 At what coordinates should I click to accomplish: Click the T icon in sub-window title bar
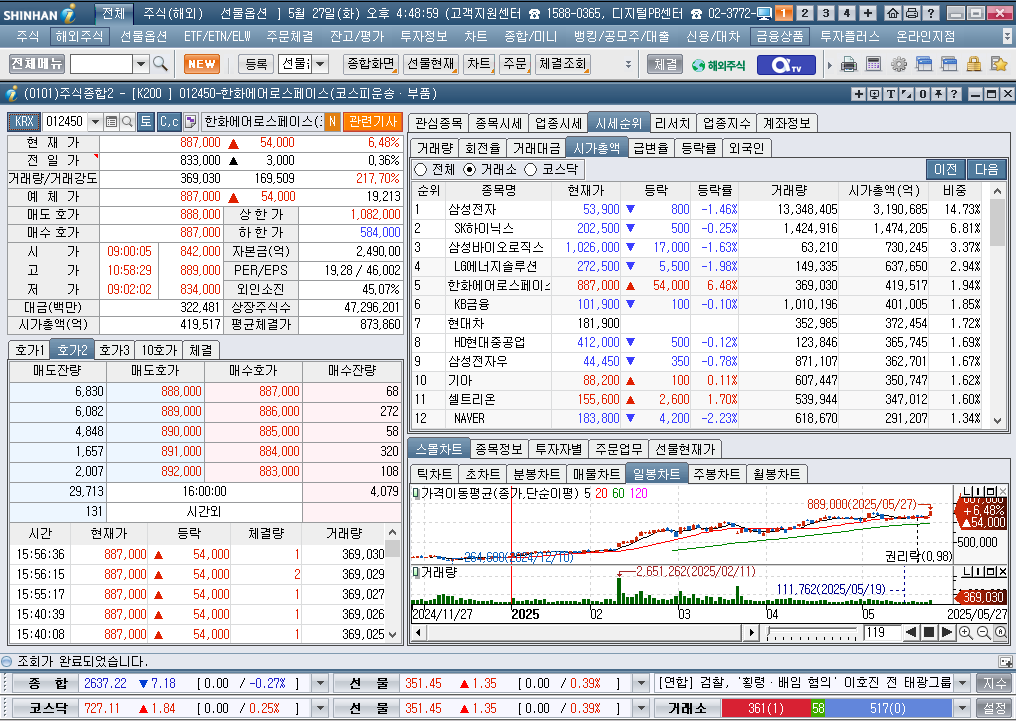pos(891,94)
